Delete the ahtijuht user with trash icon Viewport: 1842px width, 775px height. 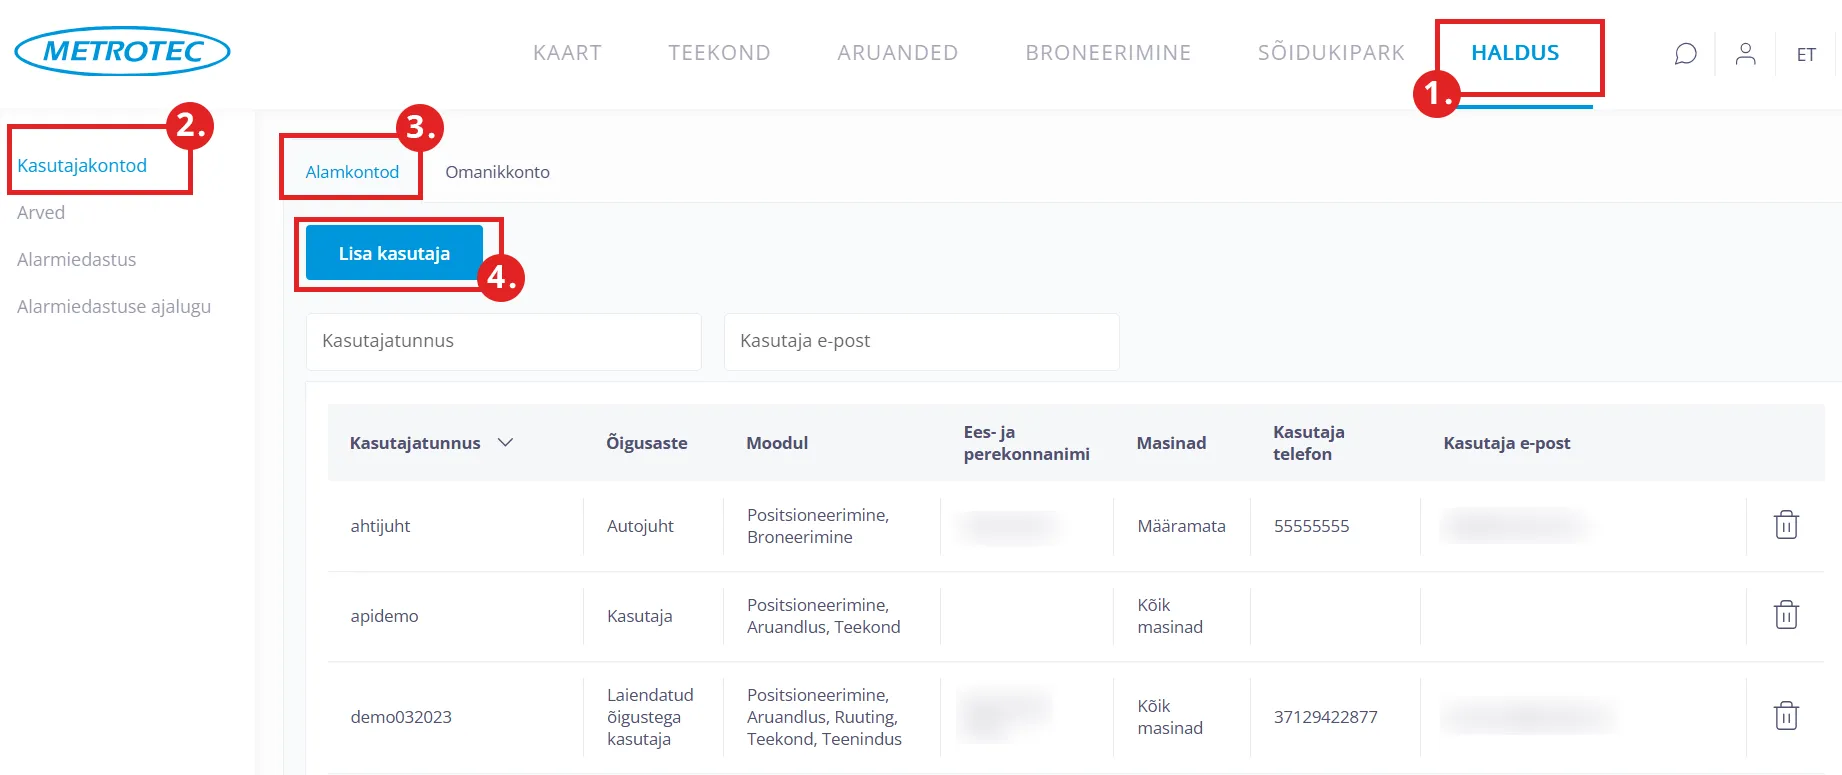[1785, 525]
